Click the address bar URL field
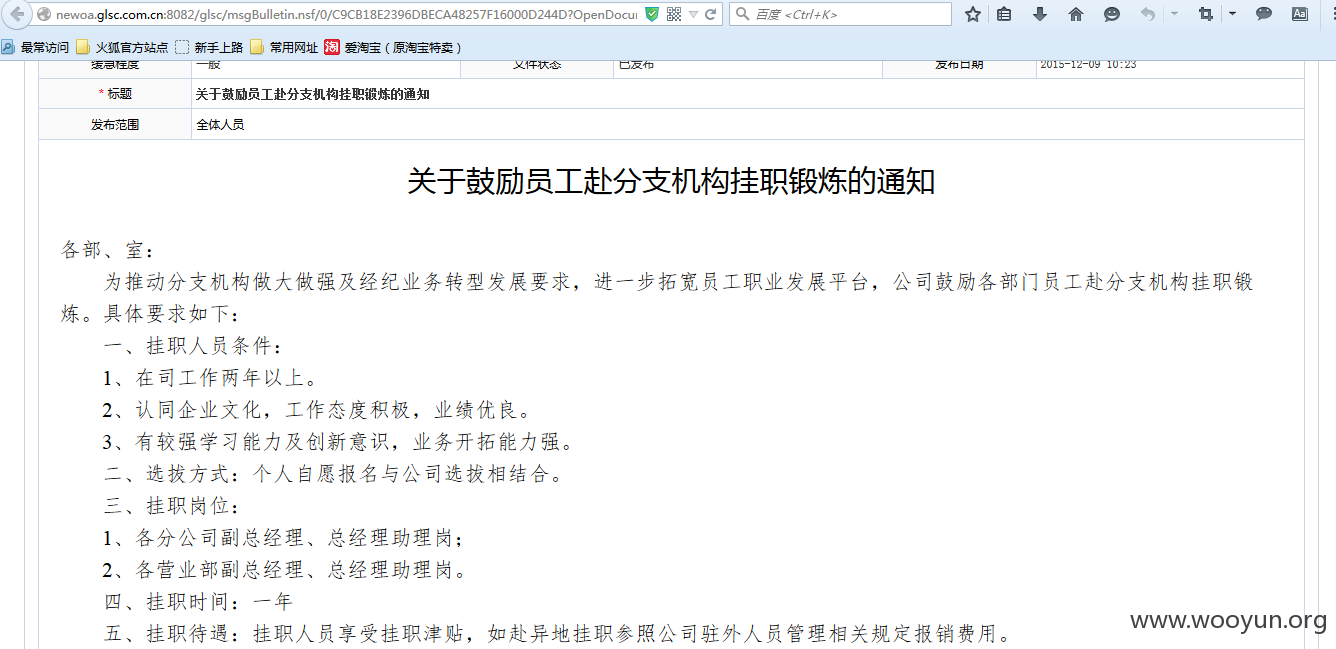This screenshot has height=649, width=1336. click(345, 15)
